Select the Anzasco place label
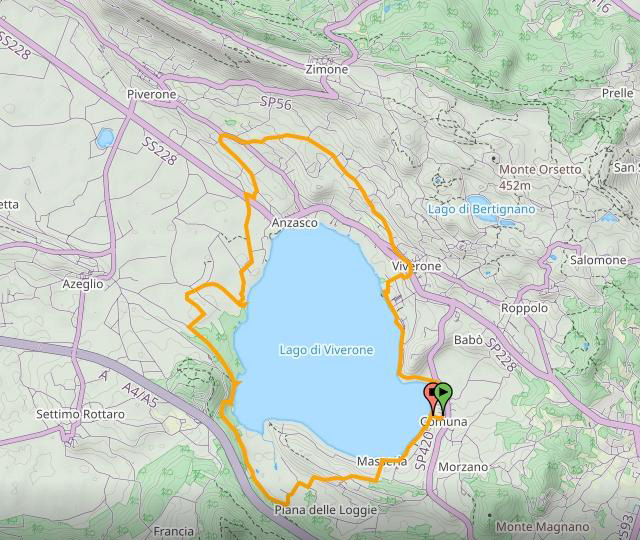The image size is (640, 540). coord(295,223)
